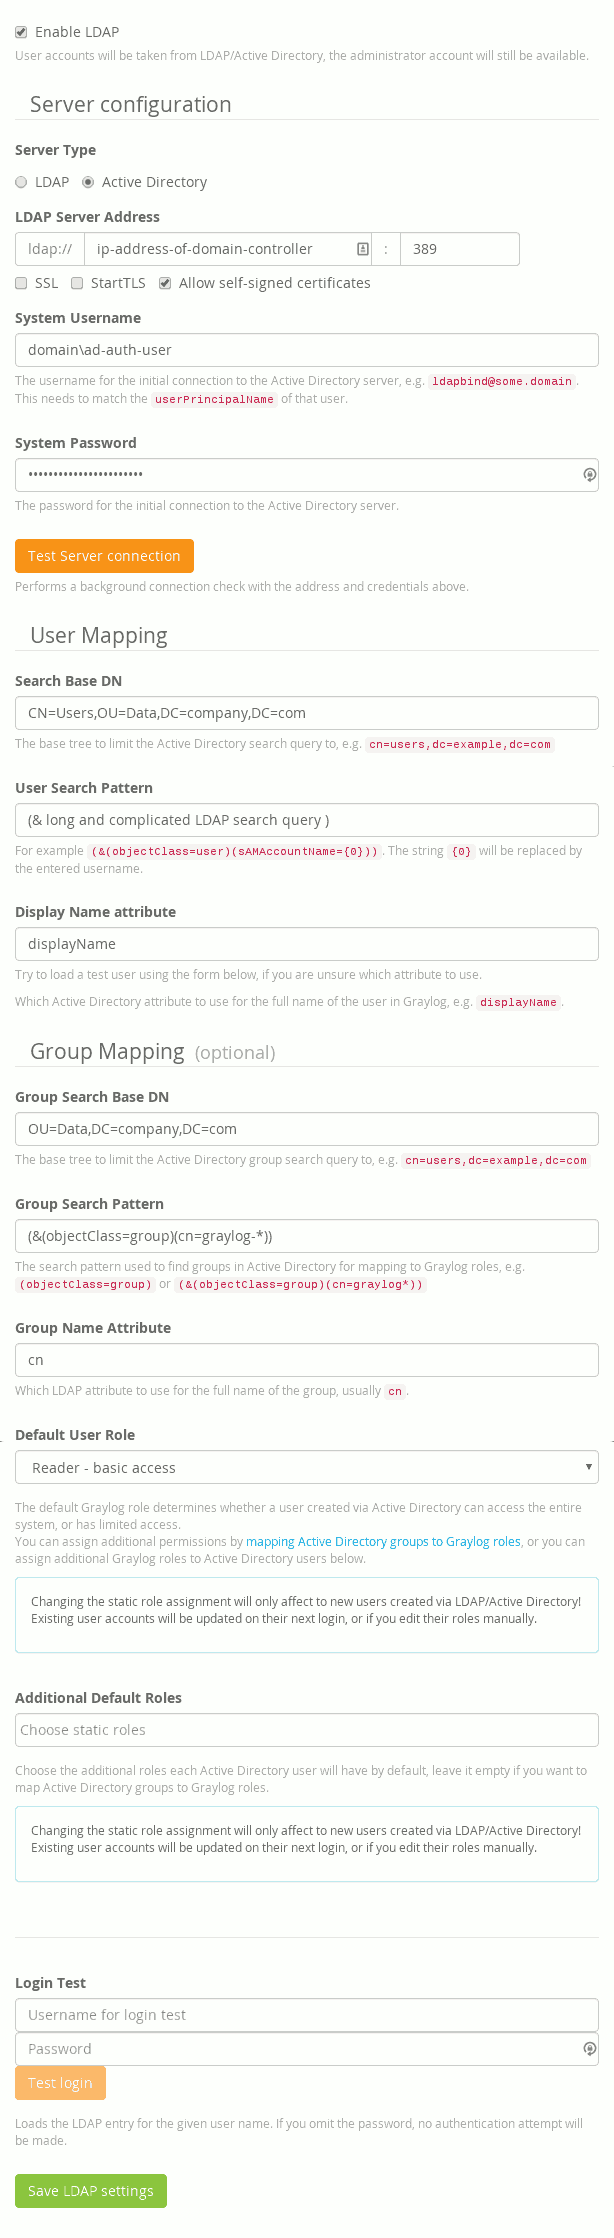Image resolution: width=614 pixels, height=2238 pixels.
Task: Select the Active Directory radio button
Action: (86, 181)
